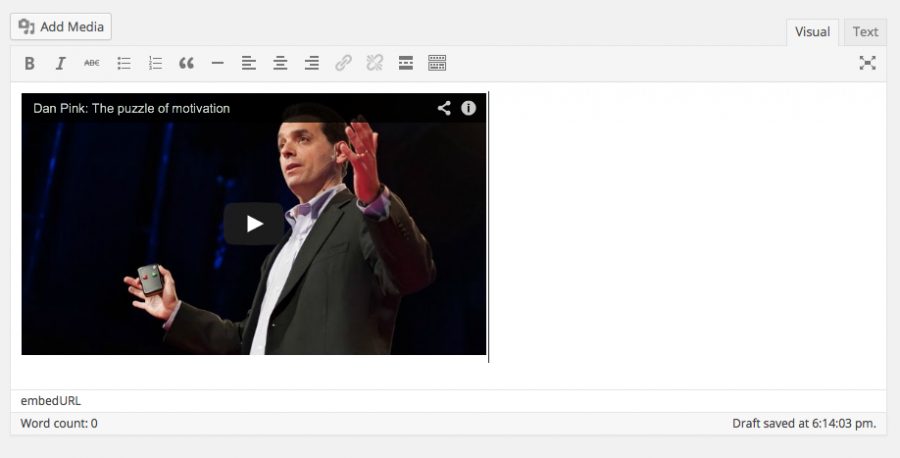
Task: Click the video title "Dan Pink: The puzzle of motivation"
Action: (x=131, y=108)
